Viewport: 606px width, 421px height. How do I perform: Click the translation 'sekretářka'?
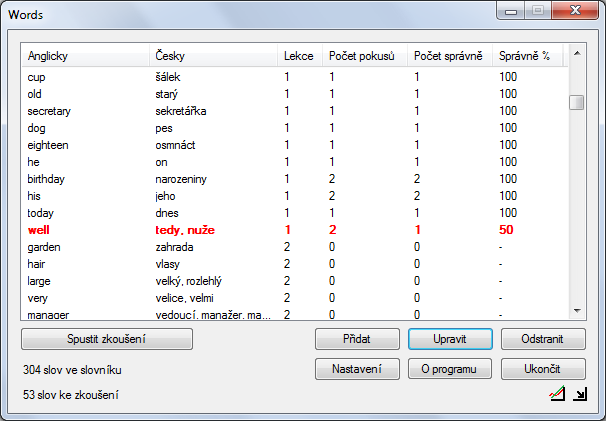181,111
